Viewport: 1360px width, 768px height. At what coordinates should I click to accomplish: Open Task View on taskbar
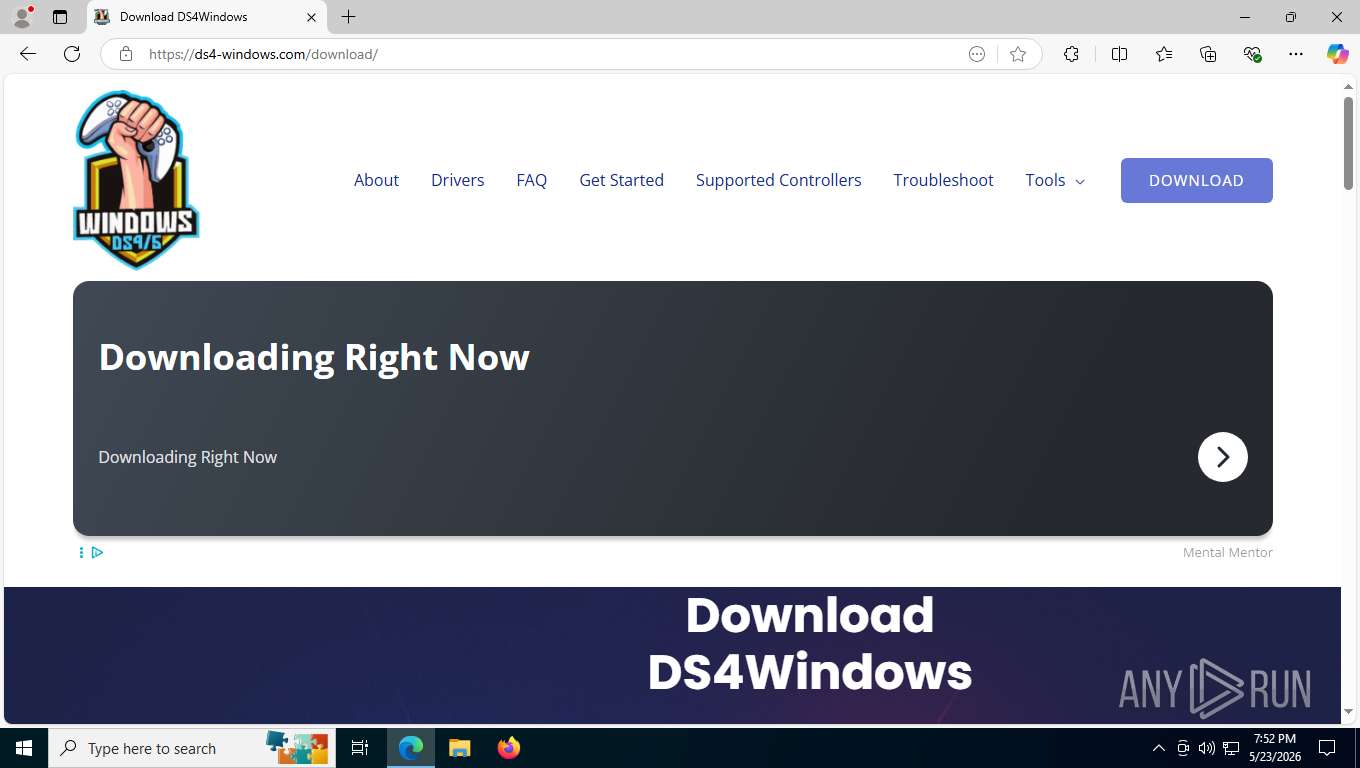tap(360, 748)
